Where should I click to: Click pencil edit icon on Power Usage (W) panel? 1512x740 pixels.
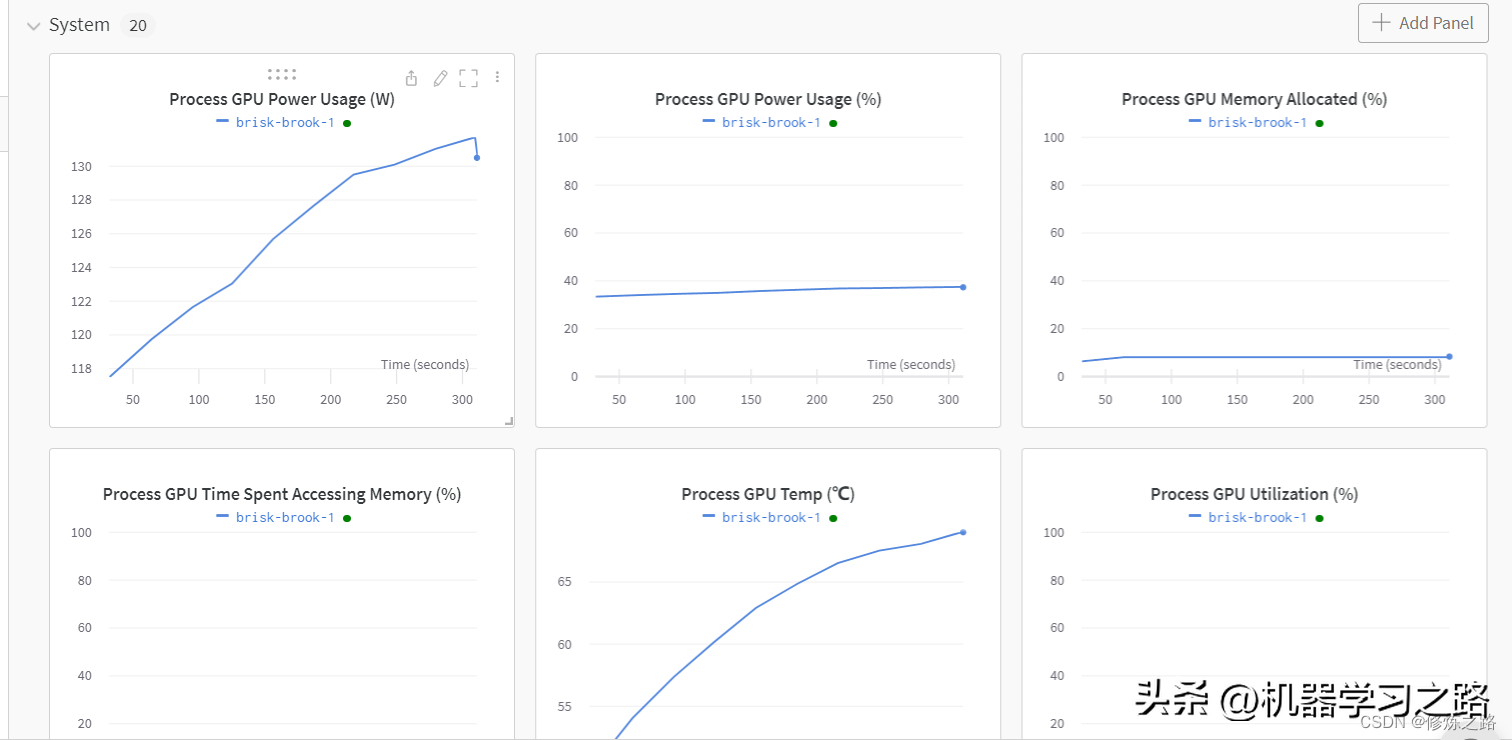pyautogui.click(x=440, y=78)
